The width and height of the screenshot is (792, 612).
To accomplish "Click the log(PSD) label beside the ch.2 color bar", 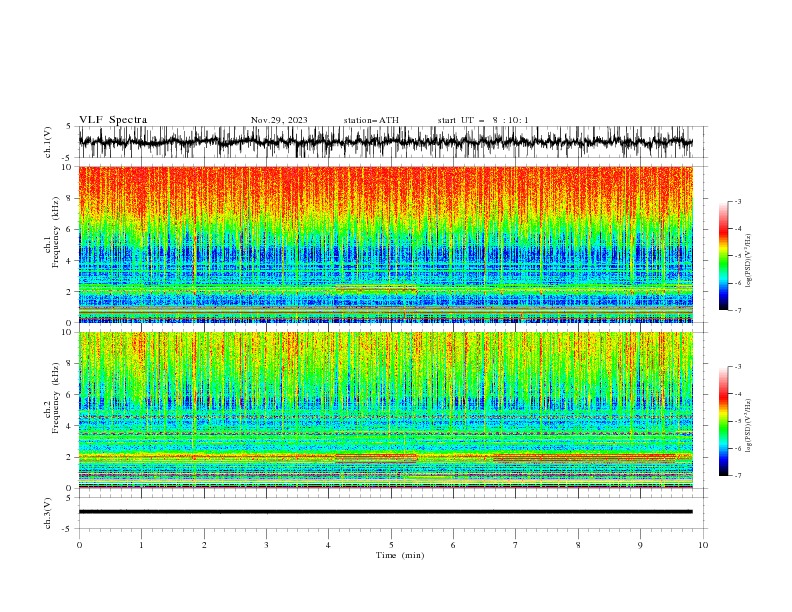I will [748, 424].
